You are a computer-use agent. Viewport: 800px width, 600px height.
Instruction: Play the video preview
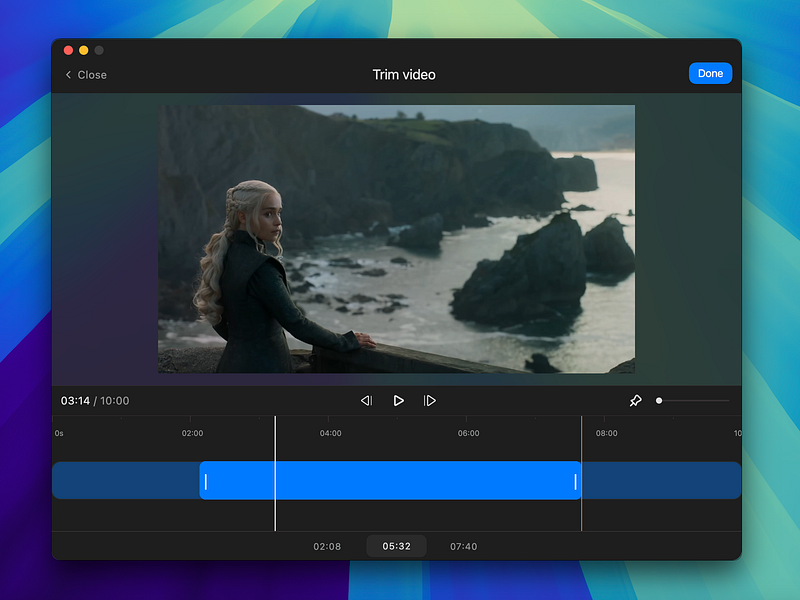[398, 401]
